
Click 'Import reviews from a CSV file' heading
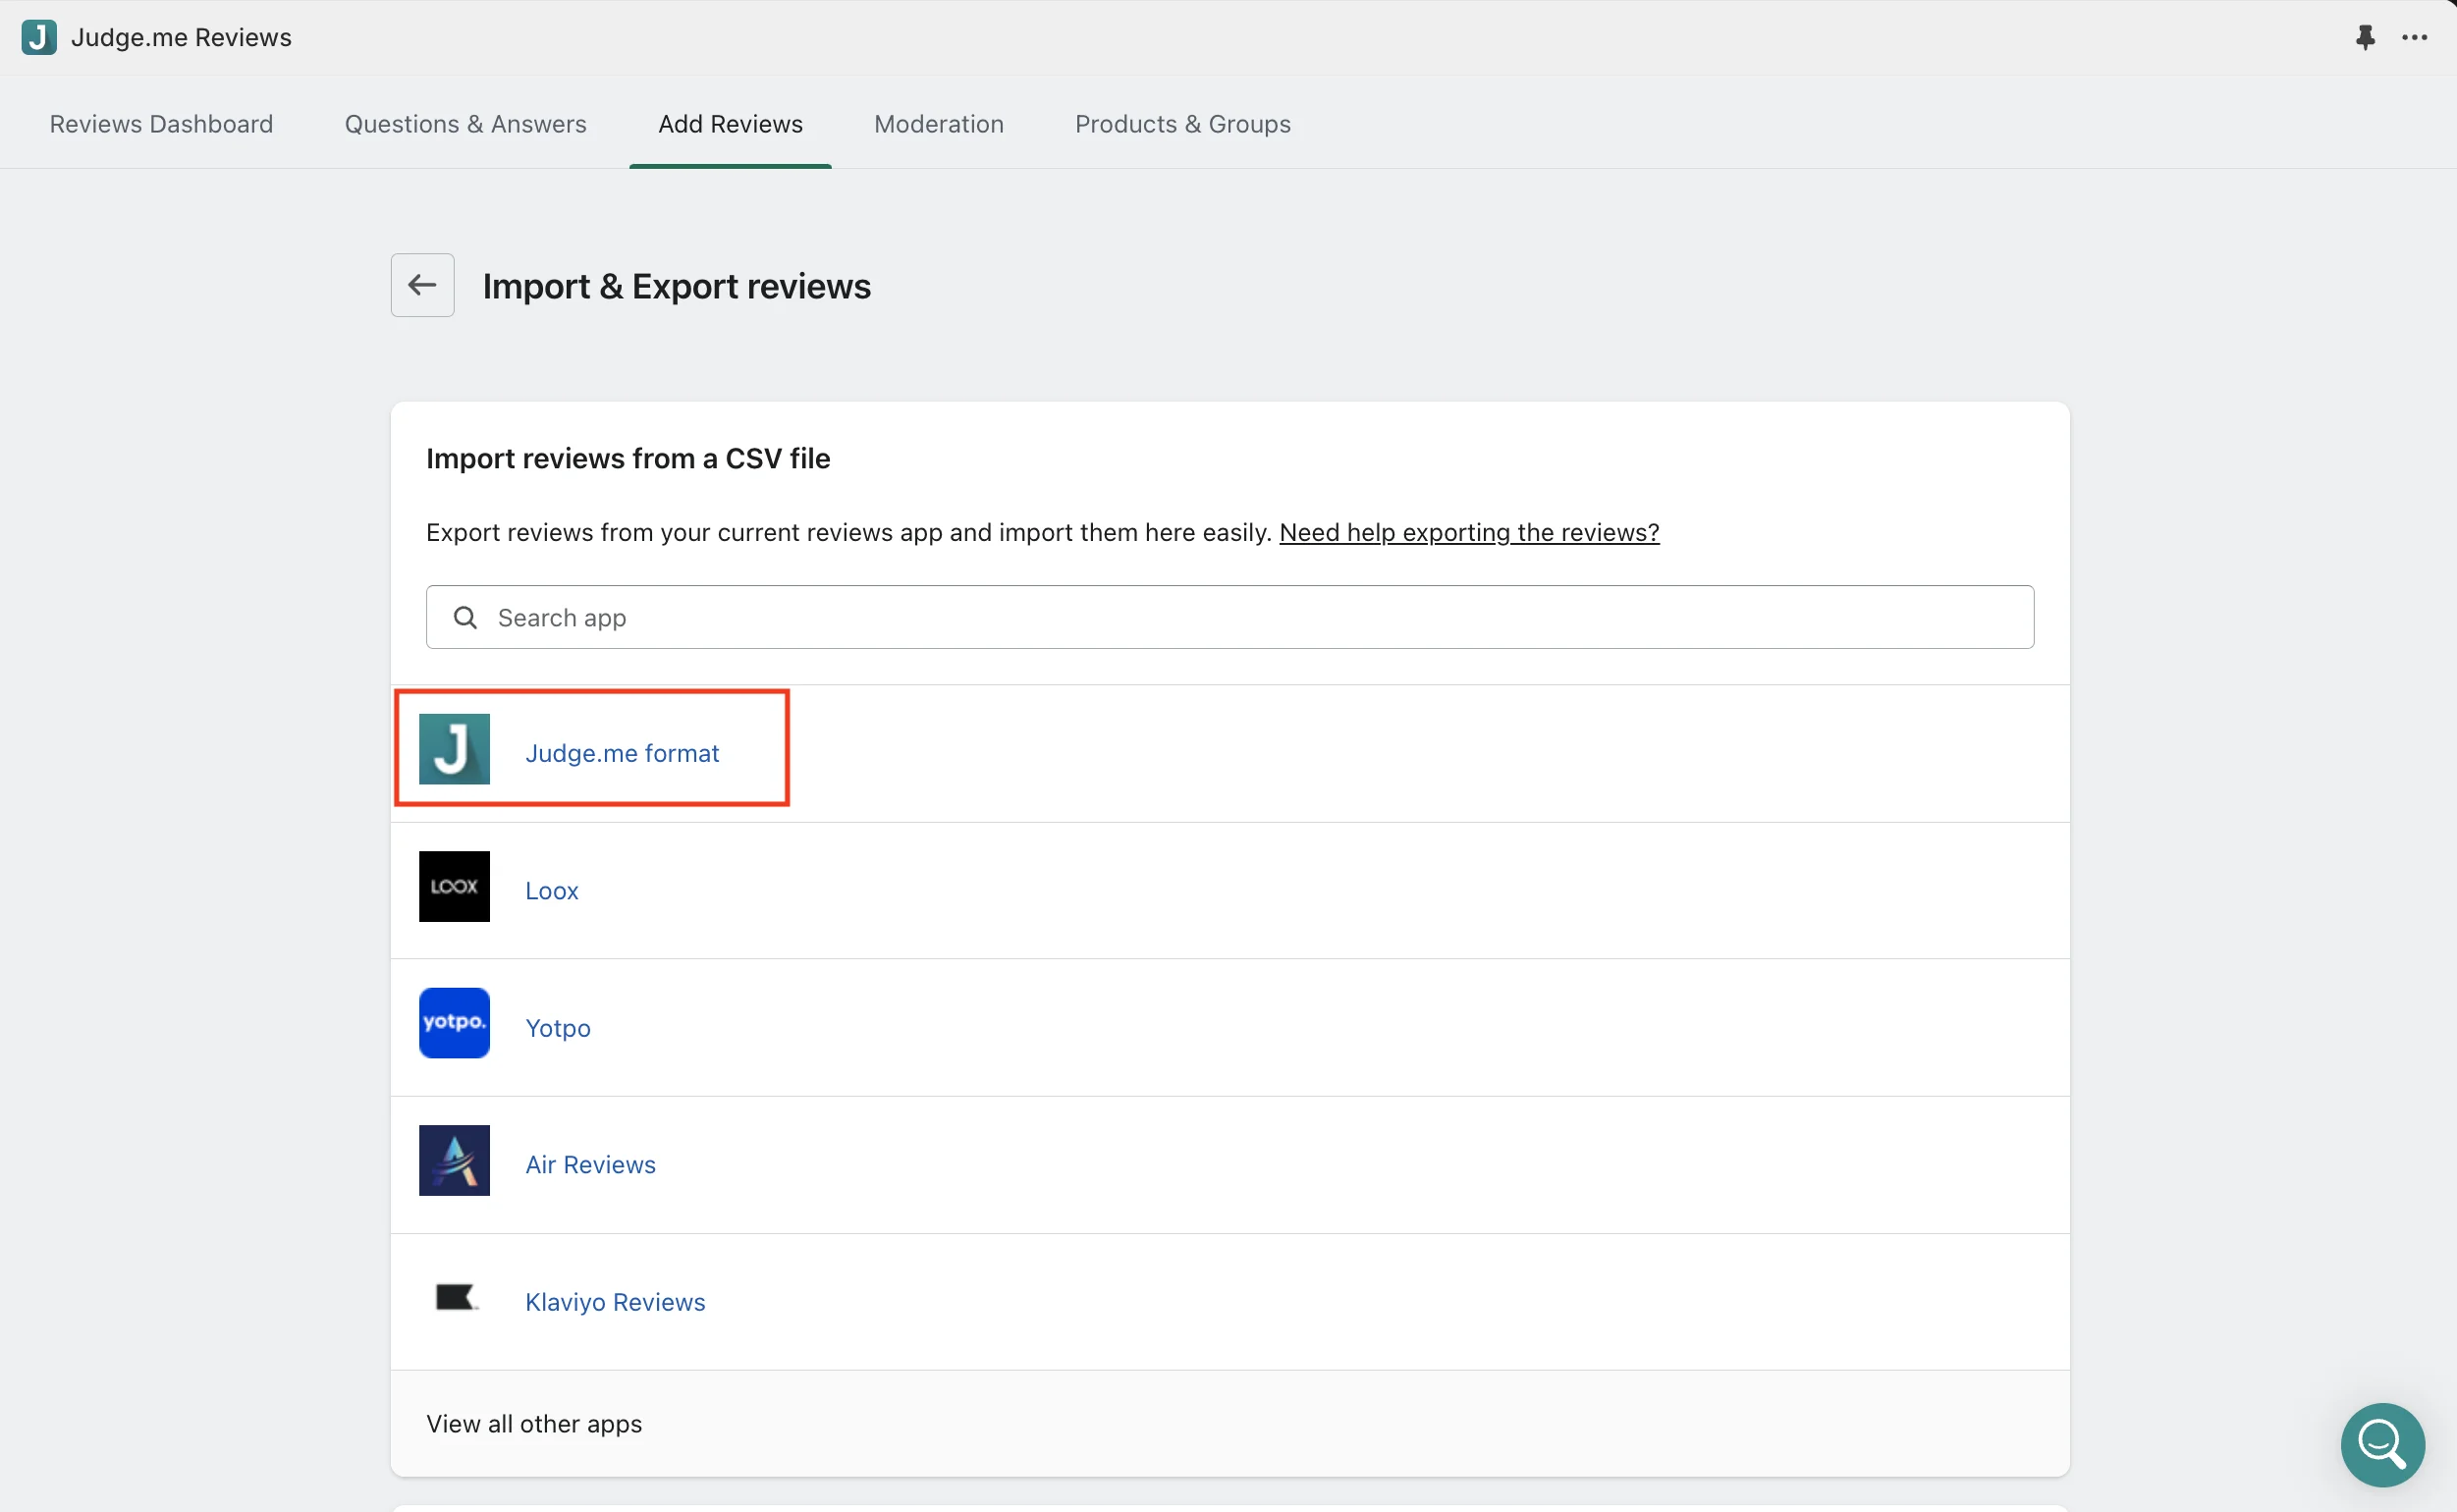click(628, 458)
